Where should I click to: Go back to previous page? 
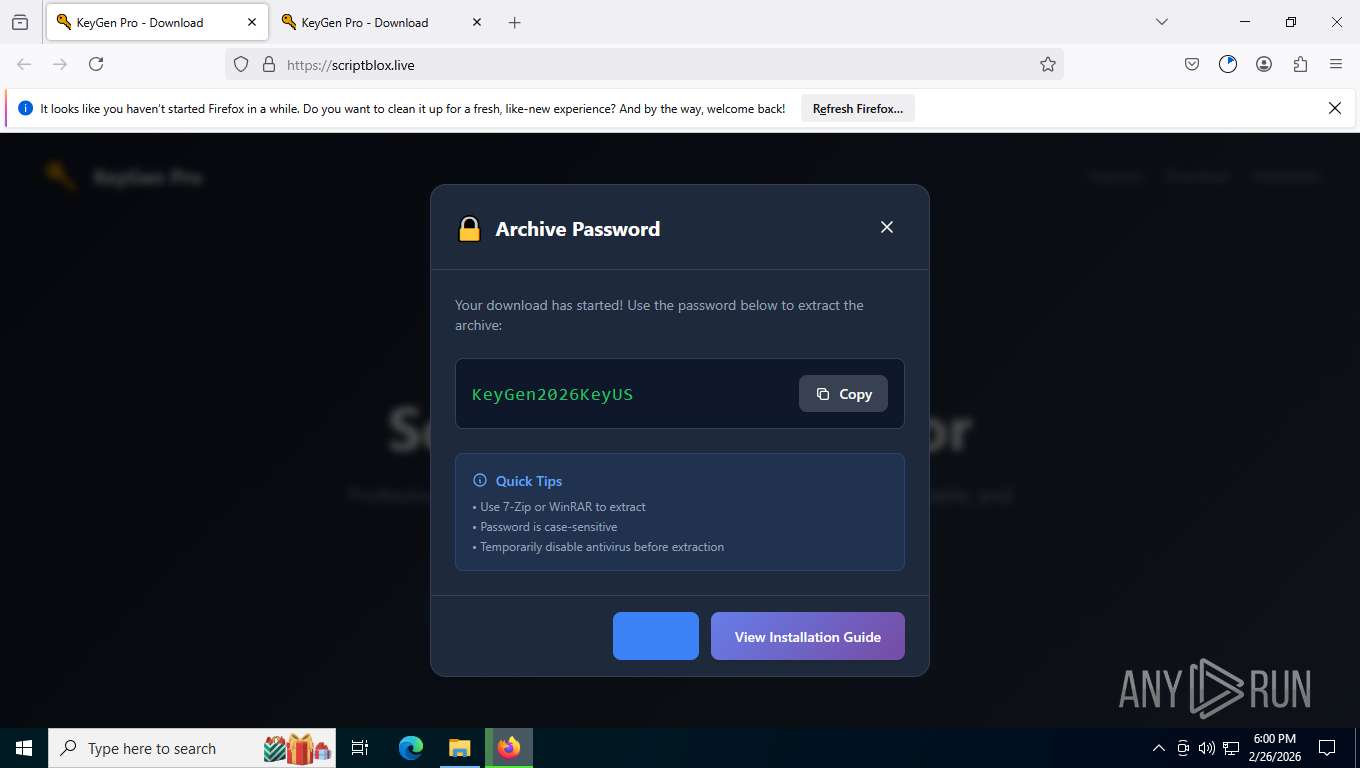tap(24, 64)
